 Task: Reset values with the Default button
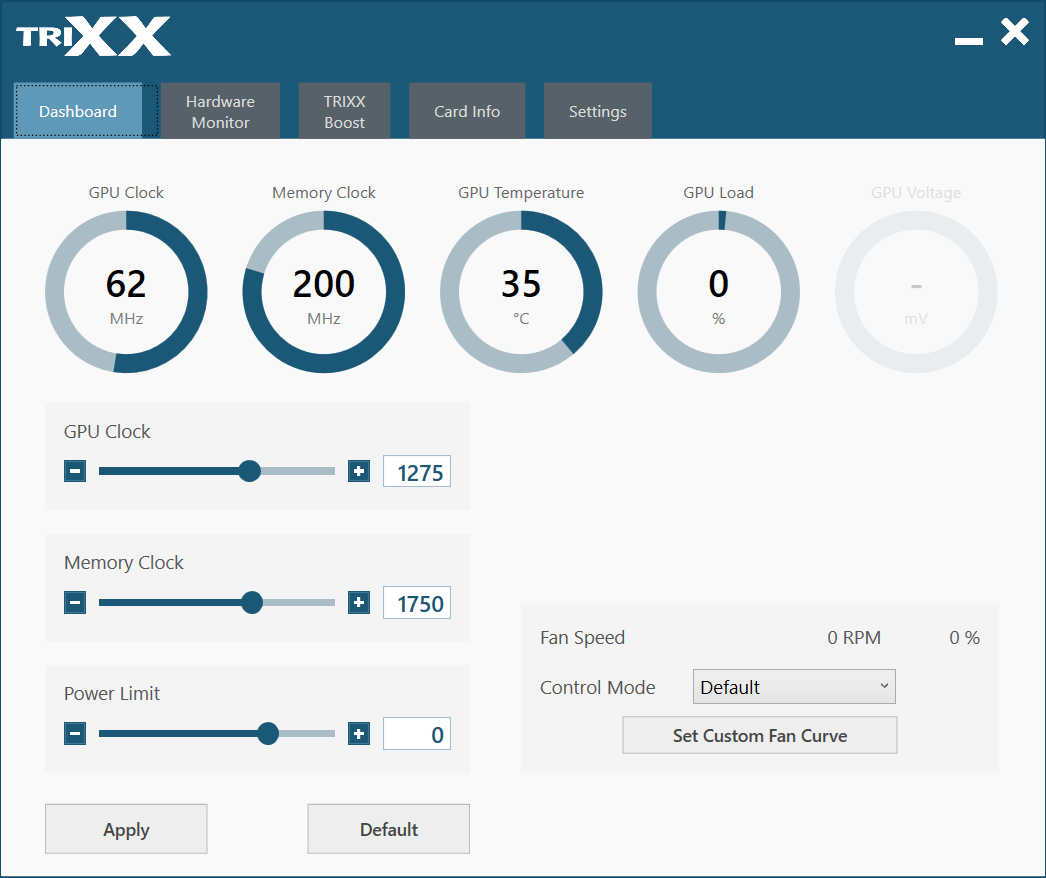389,829
